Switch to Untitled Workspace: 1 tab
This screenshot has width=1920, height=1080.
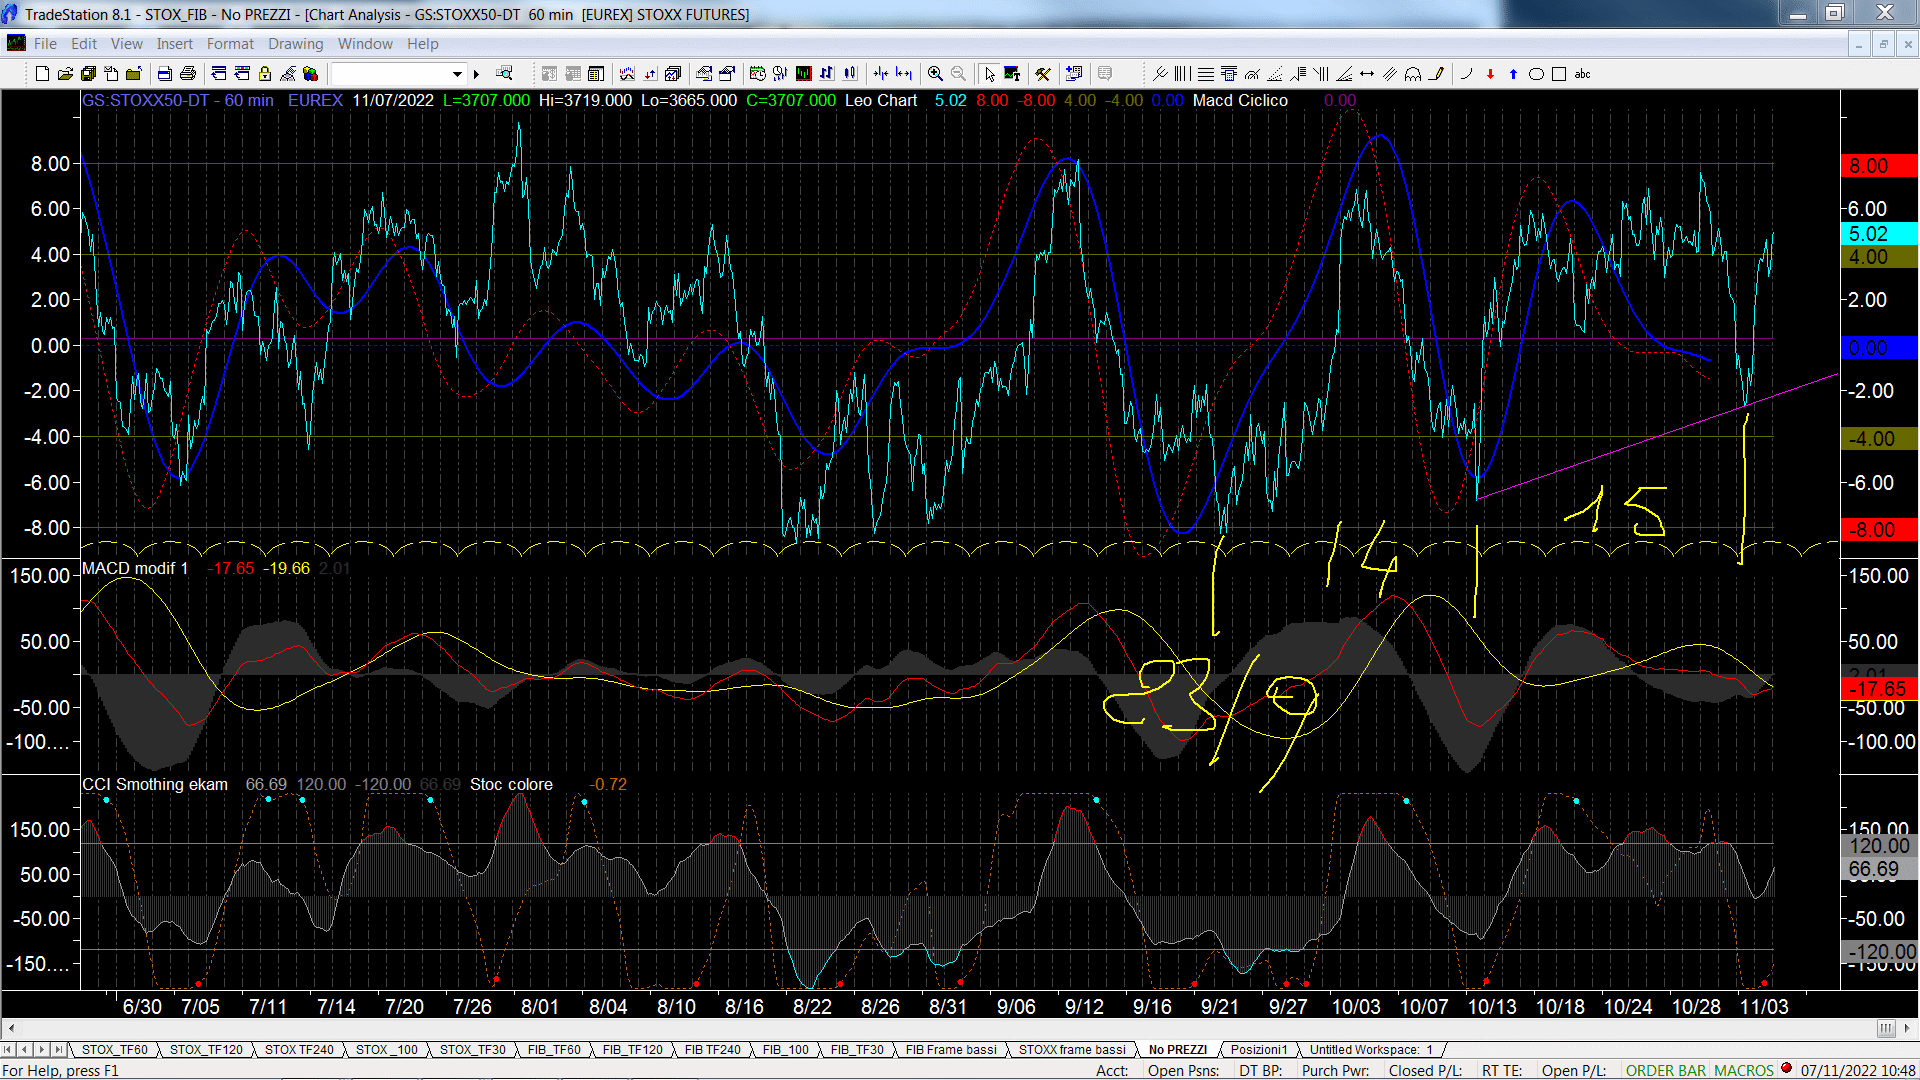1371,1050
